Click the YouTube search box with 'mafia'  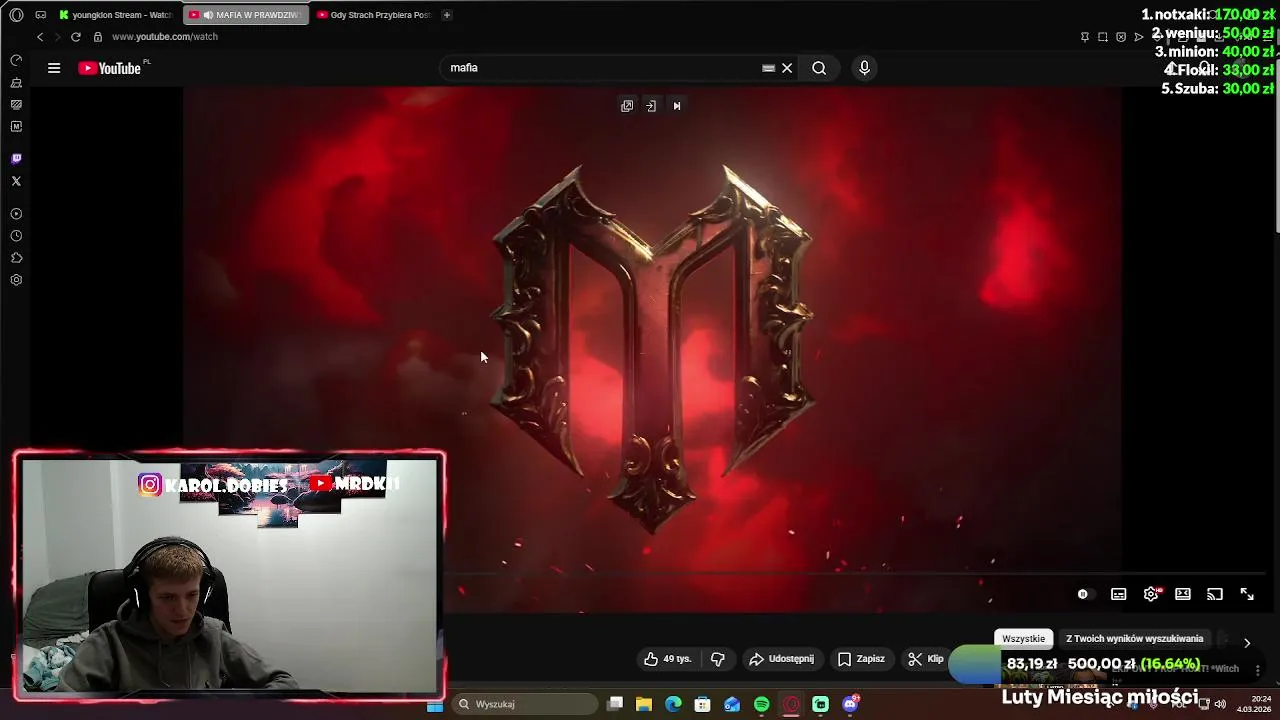pyautogui.click(x=600, y=68)
